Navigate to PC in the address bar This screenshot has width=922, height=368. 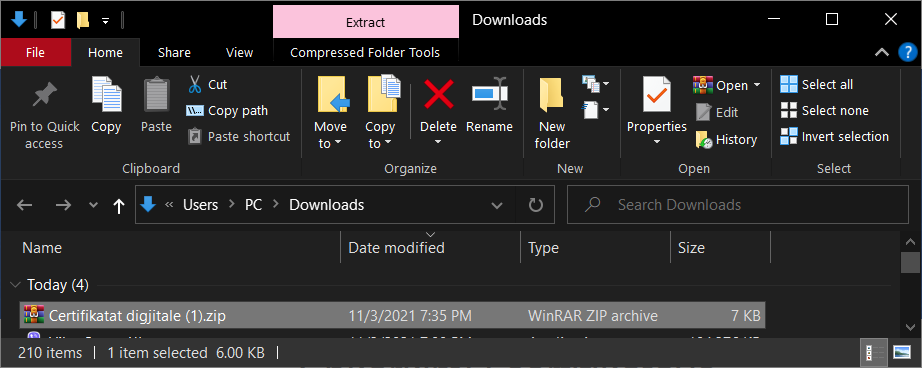[x=253, y=205]
